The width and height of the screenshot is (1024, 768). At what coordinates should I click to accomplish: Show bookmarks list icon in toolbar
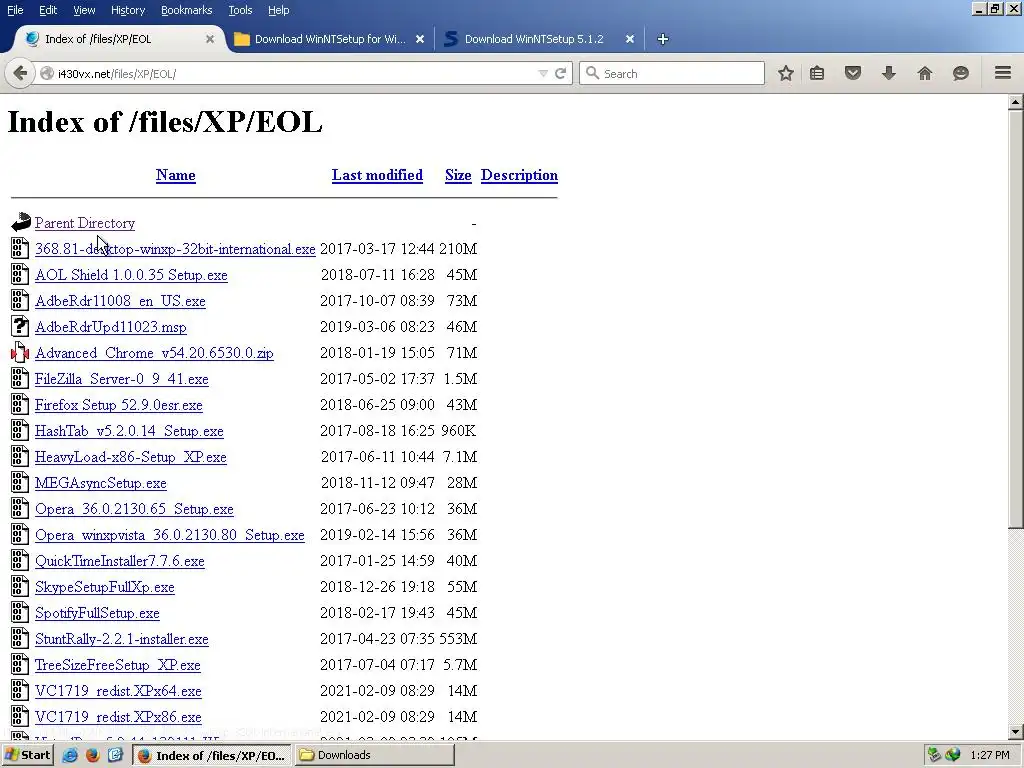click(816, 73)
